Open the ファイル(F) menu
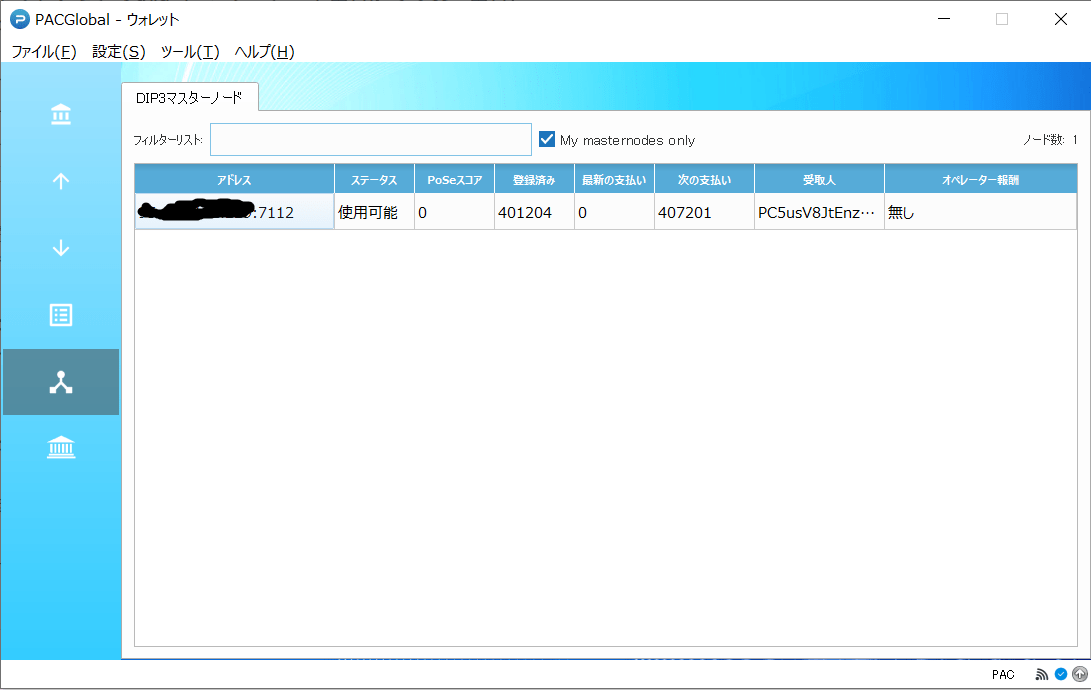Image resolution: width=1091 pixels, height=690 pixels. [x=43, y=52]
